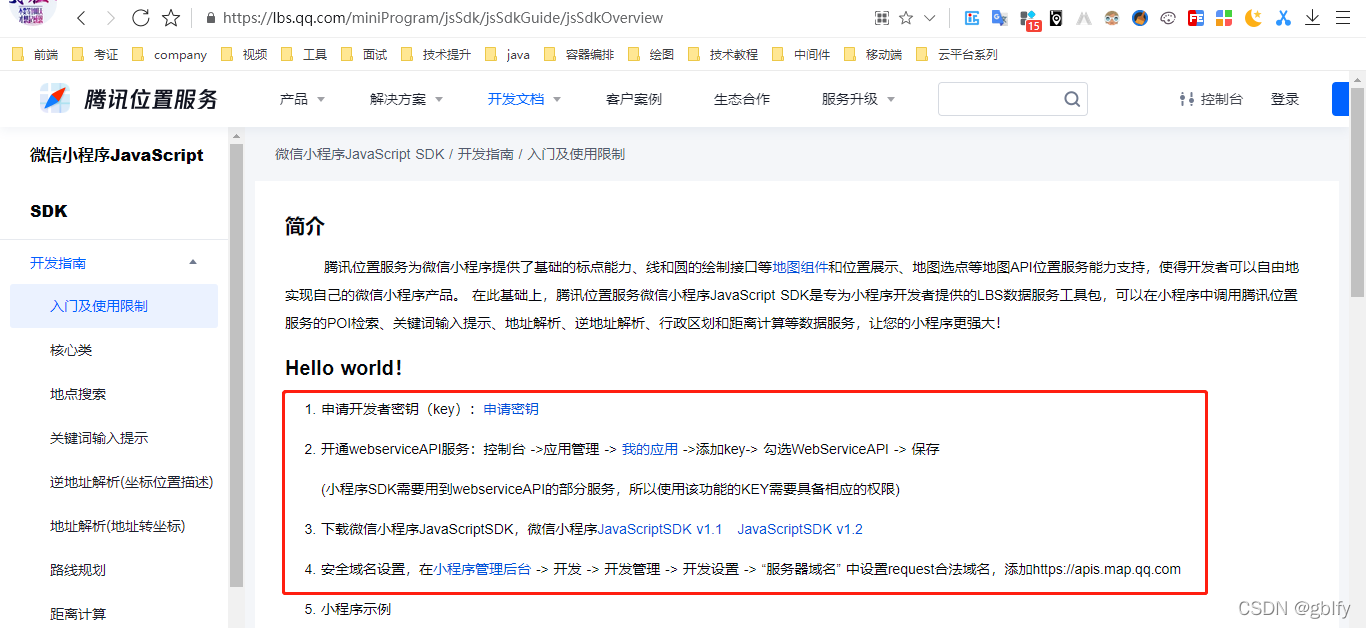Viewport: 1366px width, 628px height.
Task: Open the 中间件 bookmark folder
Action: (801, 54)
